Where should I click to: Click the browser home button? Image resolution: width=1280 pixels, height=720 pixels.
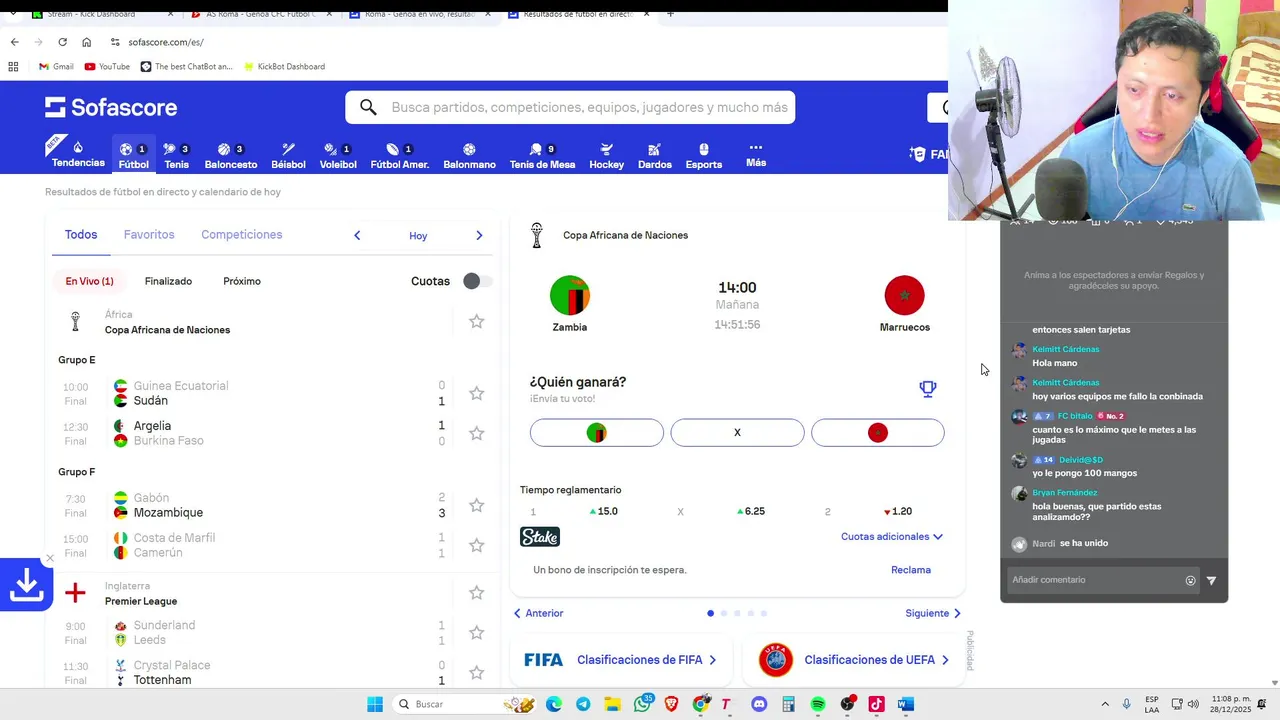(x=87, y=42)
